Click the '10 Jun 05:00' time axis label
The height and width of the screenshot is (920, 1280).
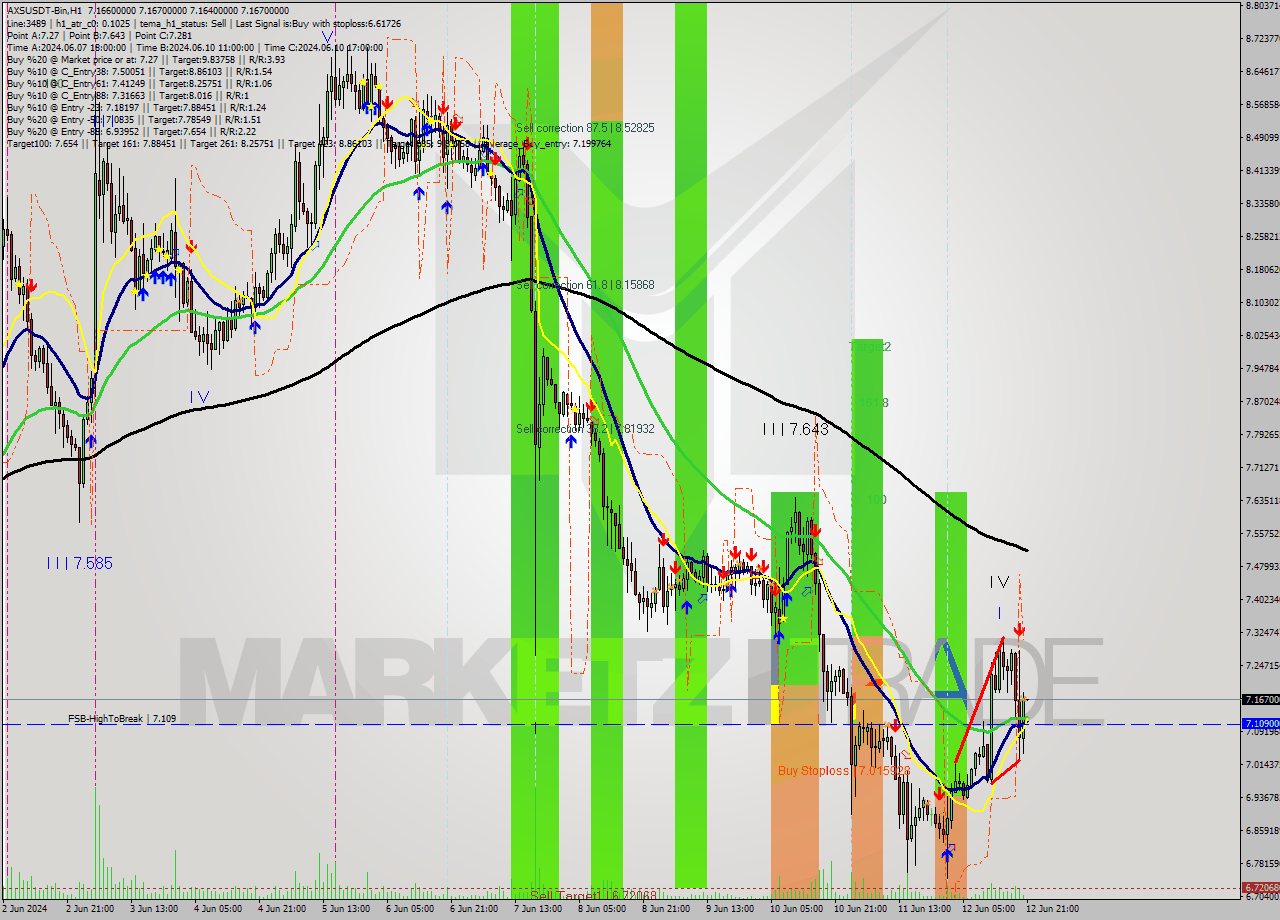(x=794, y=909)
